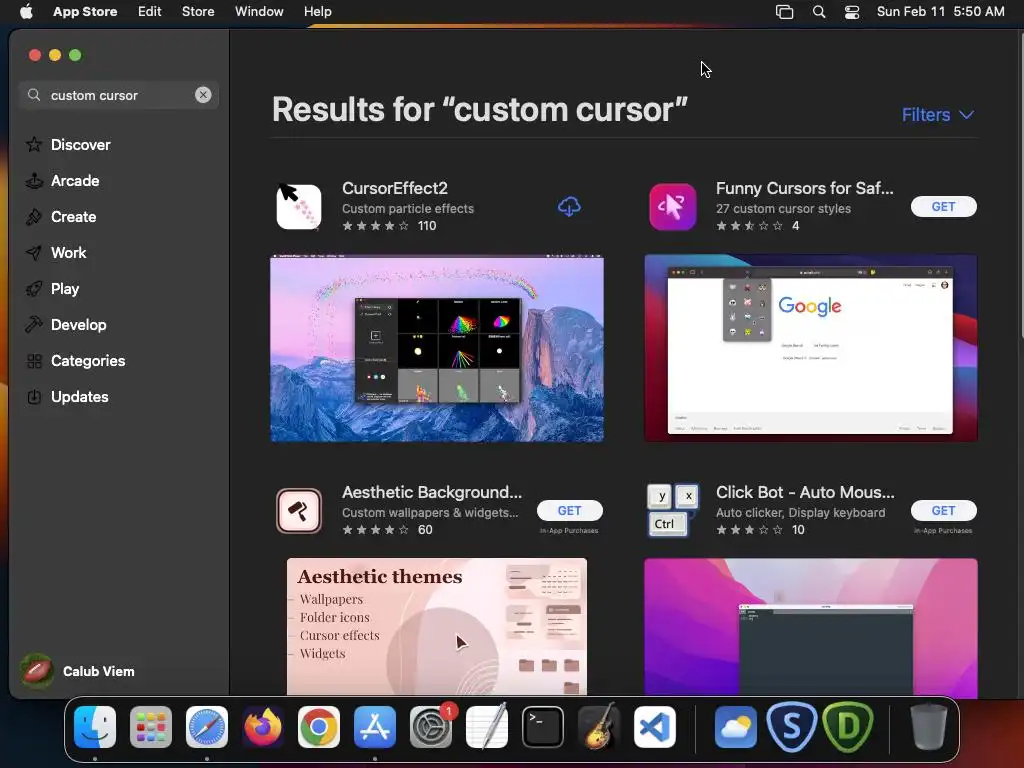Open the blue S shield app in Dock
This screenshot has width=1024, height=768.
point(792,727)
